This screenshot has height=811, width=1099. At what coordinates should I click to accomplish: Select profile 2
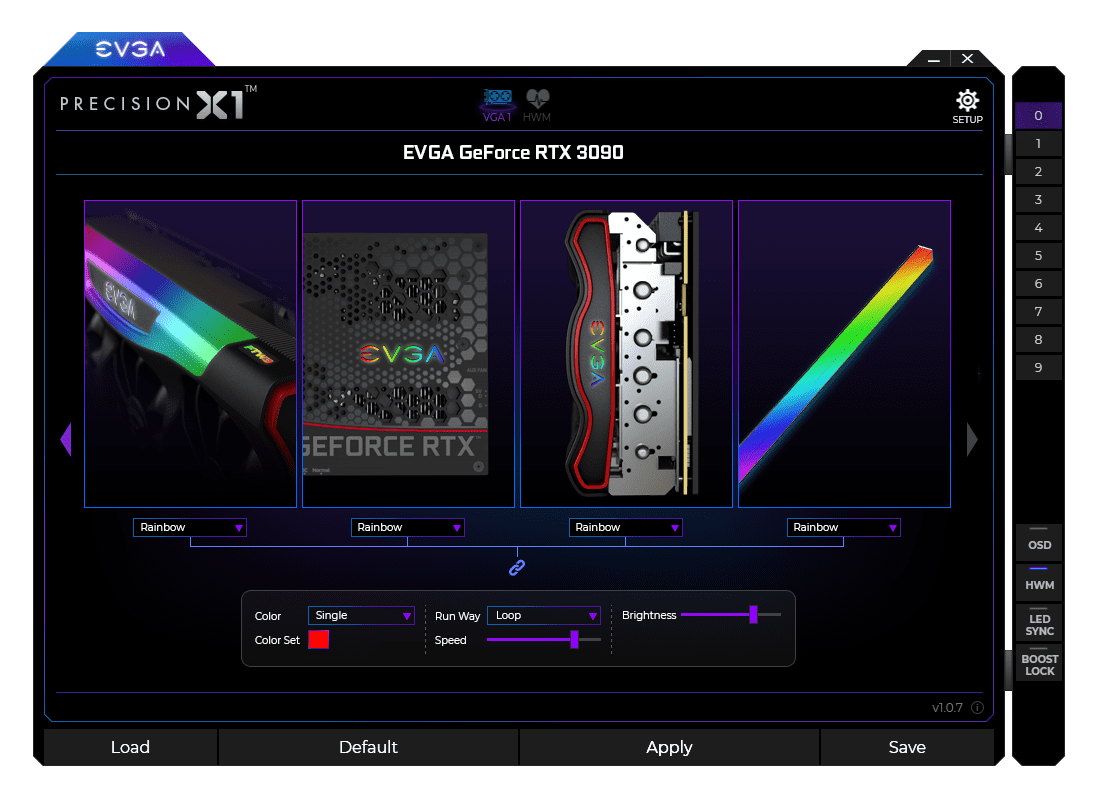coord(1038,172)
